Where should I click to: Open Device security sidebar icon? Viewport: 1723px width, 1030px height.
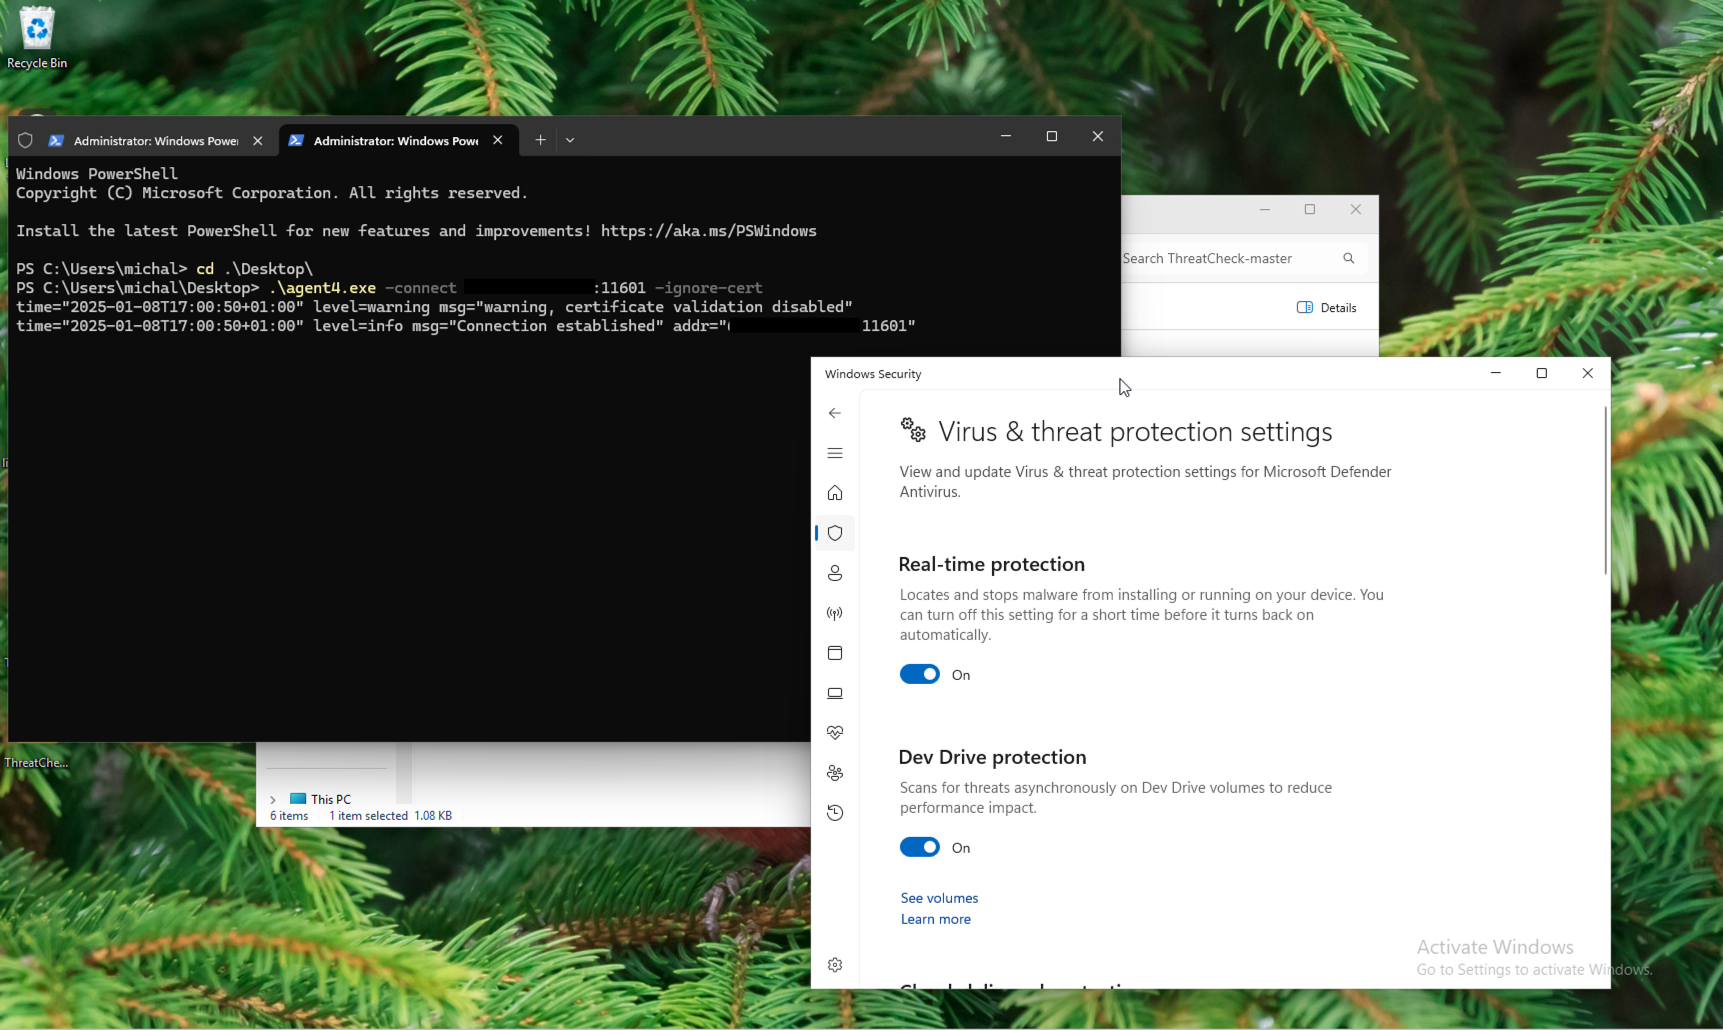(x=835, y=693)
